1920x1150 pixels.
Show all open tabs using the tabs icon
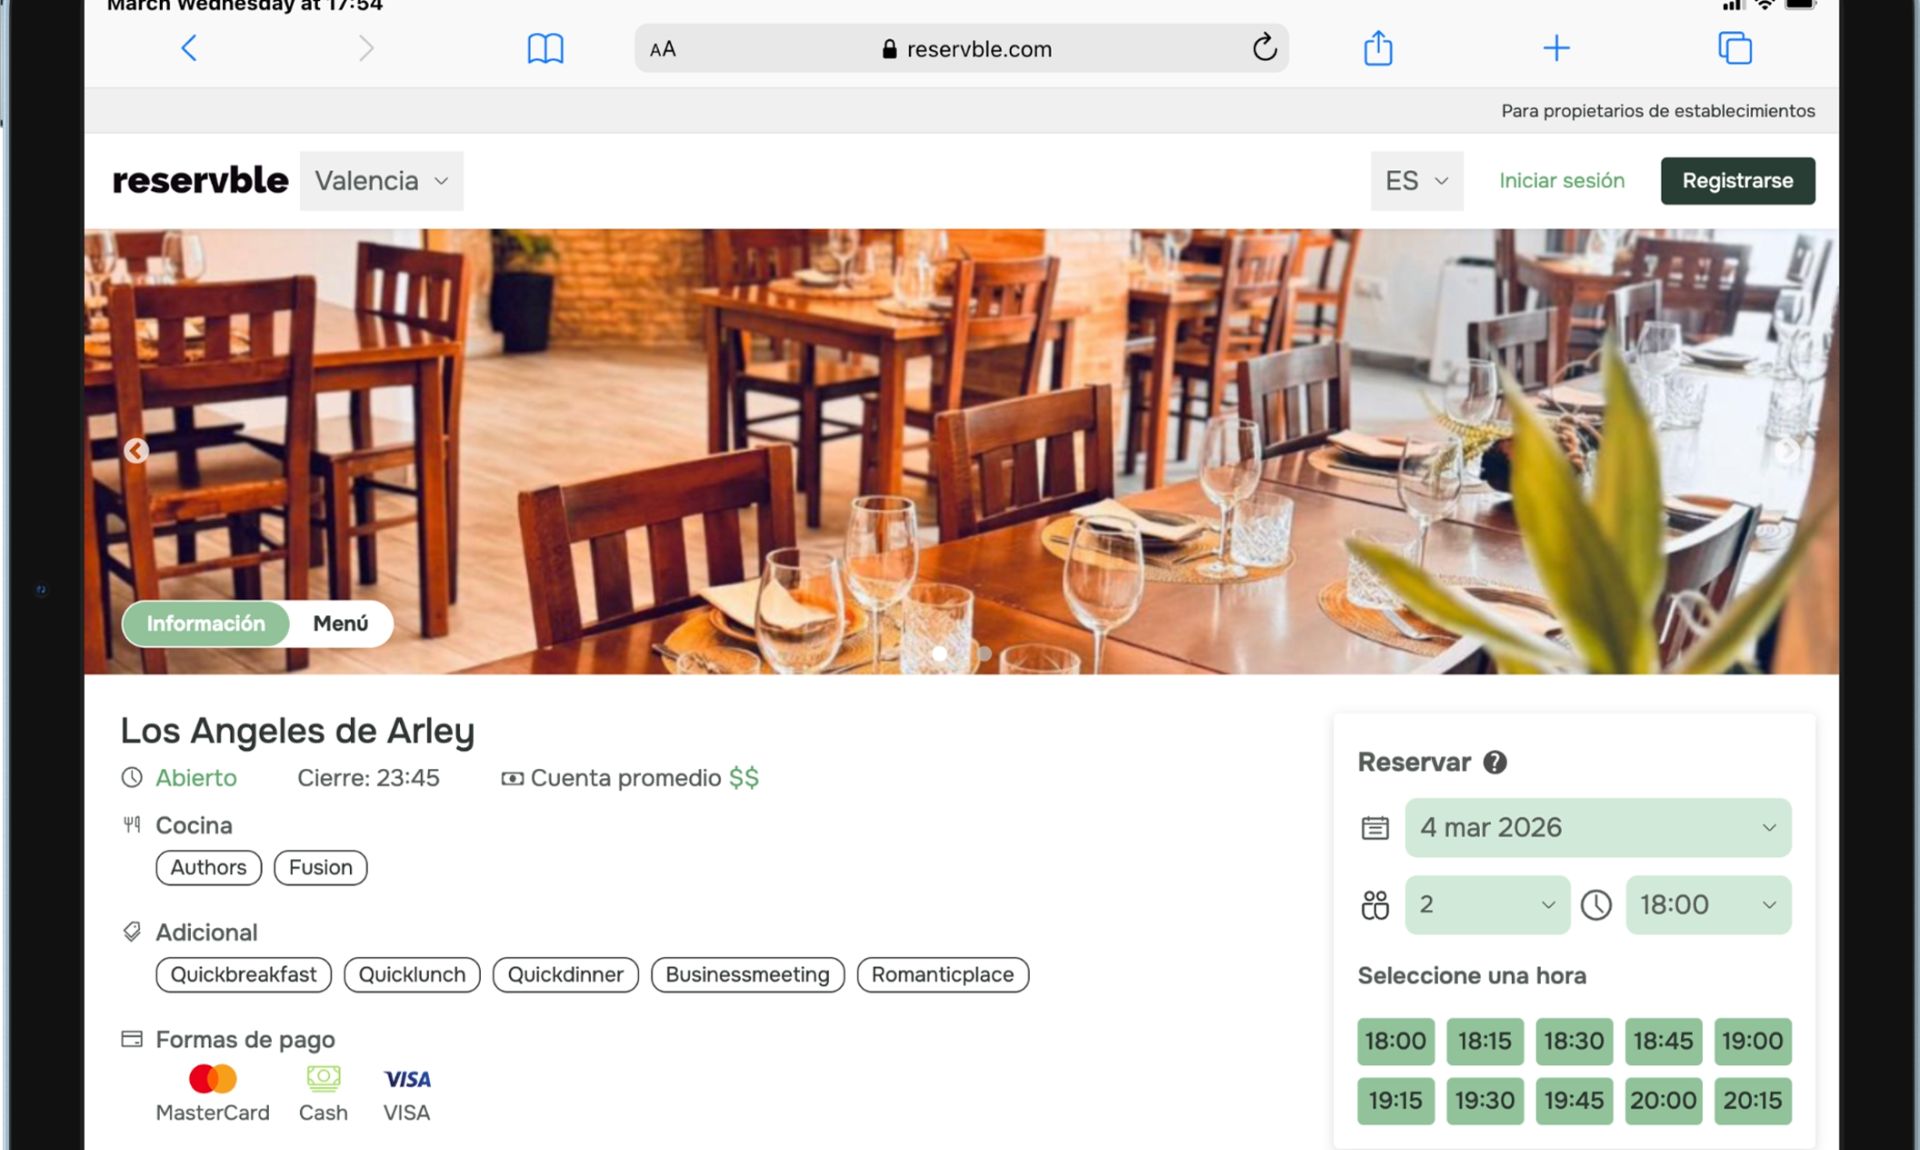click(1734, 48)
